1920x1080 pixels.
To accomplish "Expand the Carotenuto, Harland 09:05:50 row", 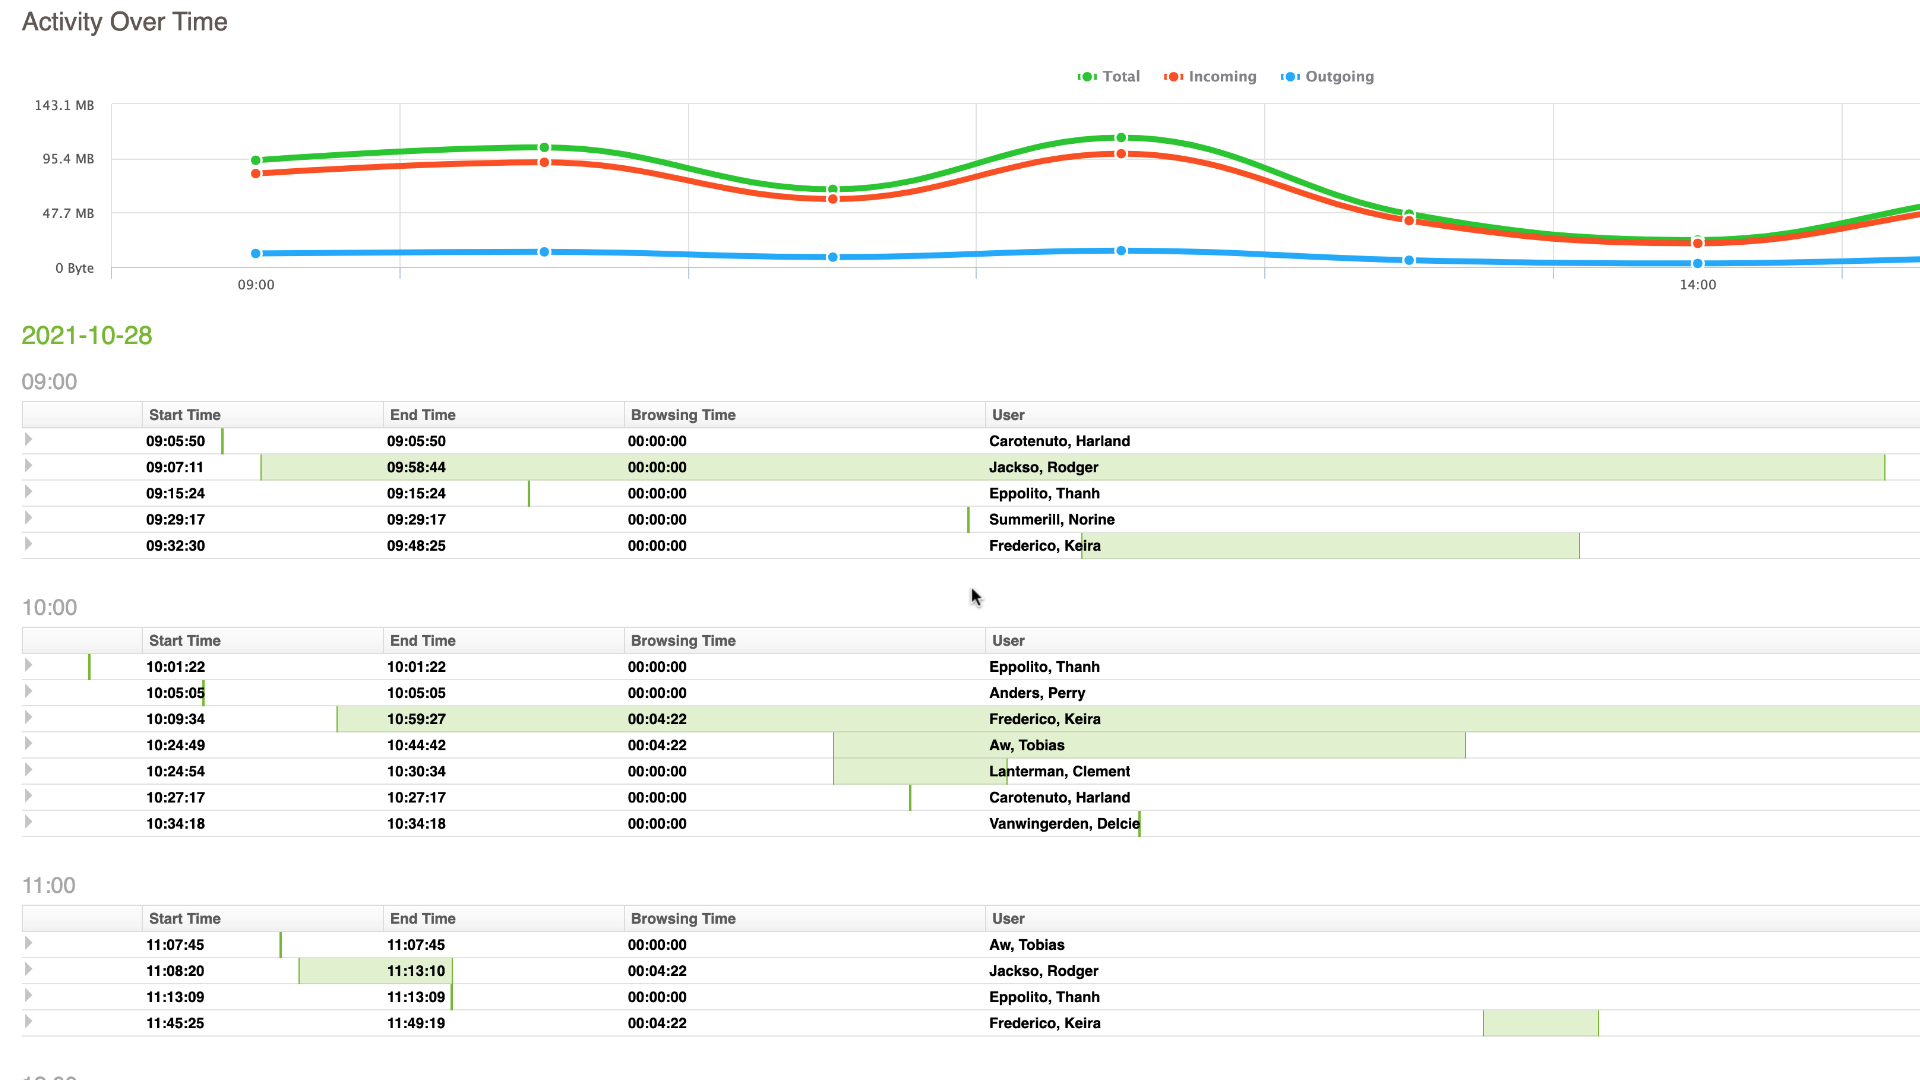I will 28,440.
